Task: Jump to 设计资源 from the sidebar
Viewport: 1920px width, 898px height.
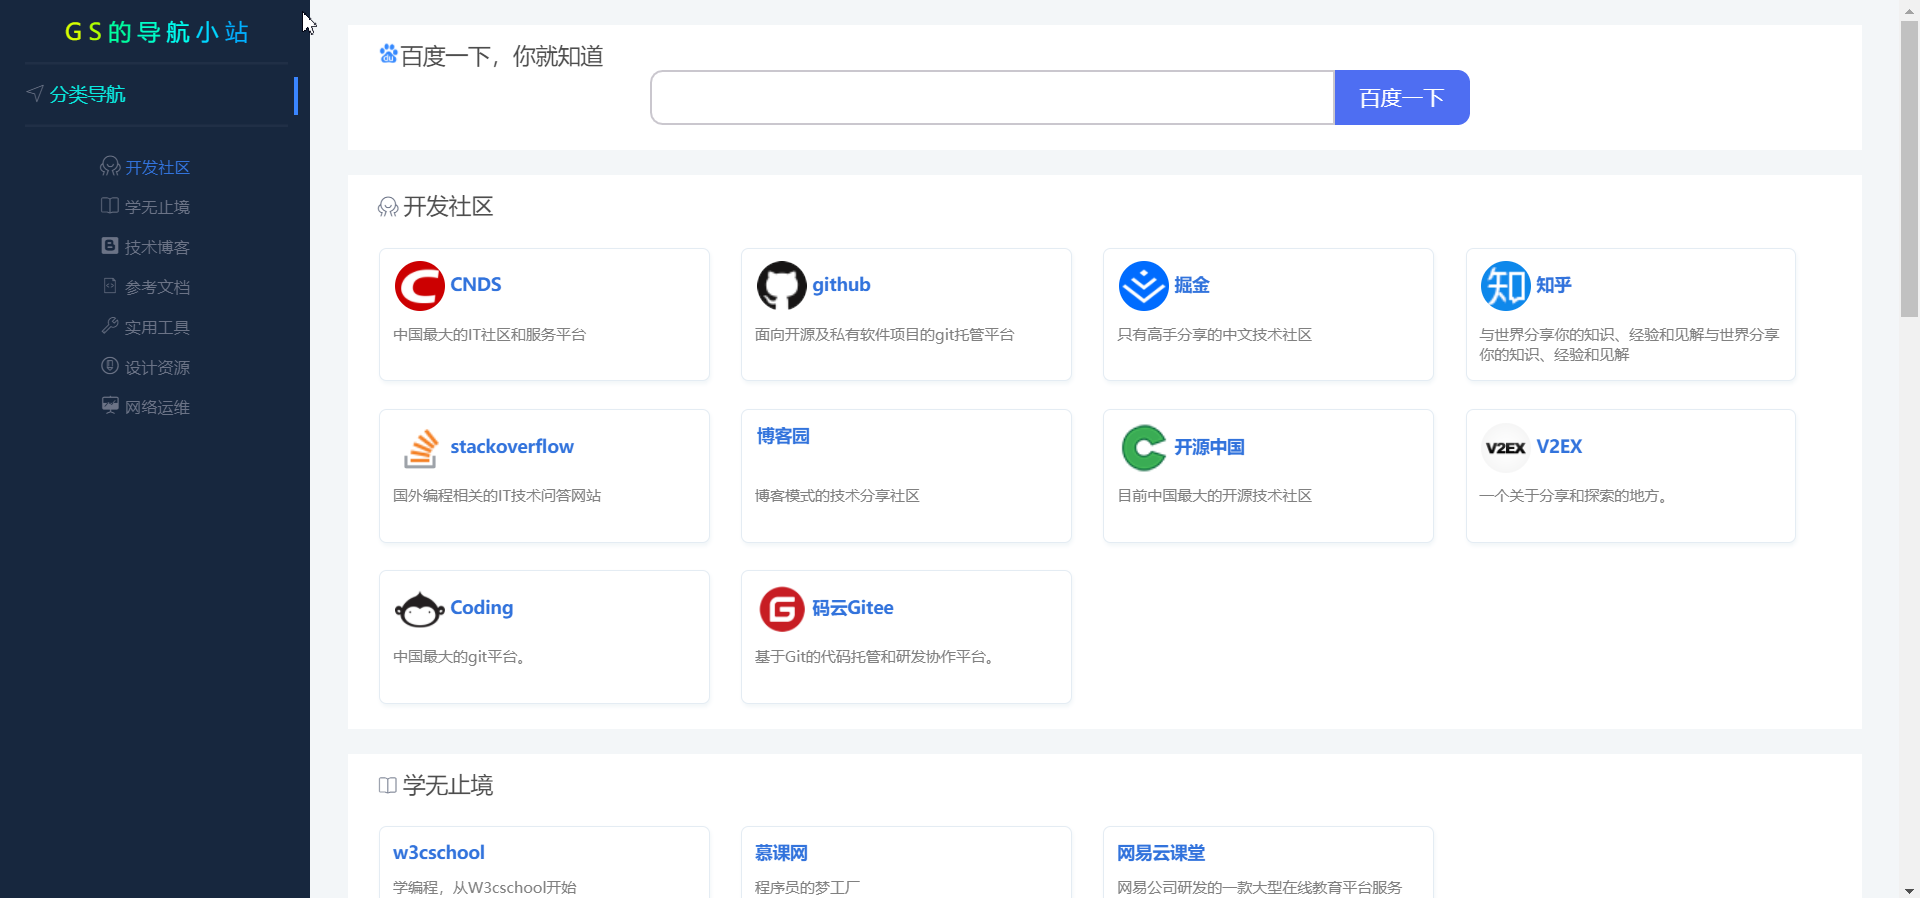Action: 157,367
